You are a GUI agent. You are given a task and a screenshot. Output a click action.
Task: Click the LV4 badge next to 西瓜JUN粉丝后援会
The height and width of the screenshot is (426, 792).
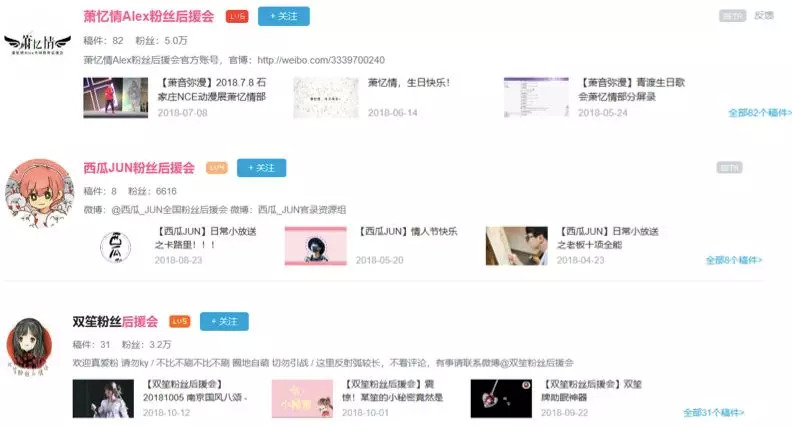217,168
